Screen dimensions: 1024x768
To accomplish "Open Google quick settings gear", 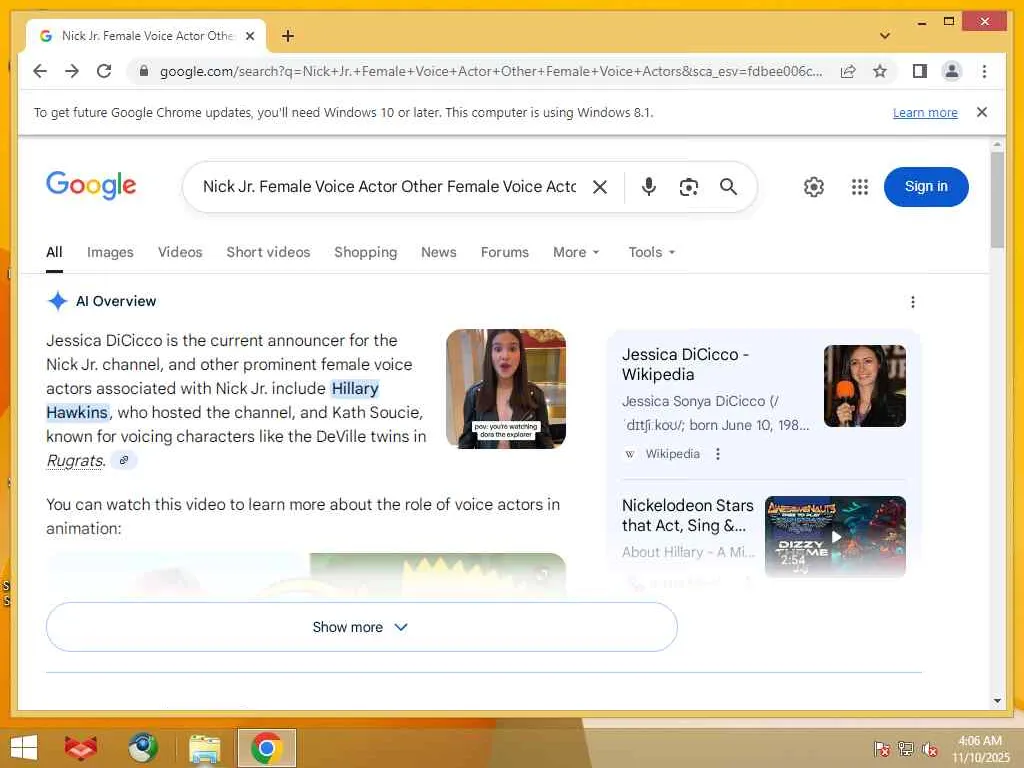I will pyautogui.click(x=814, y=187).
